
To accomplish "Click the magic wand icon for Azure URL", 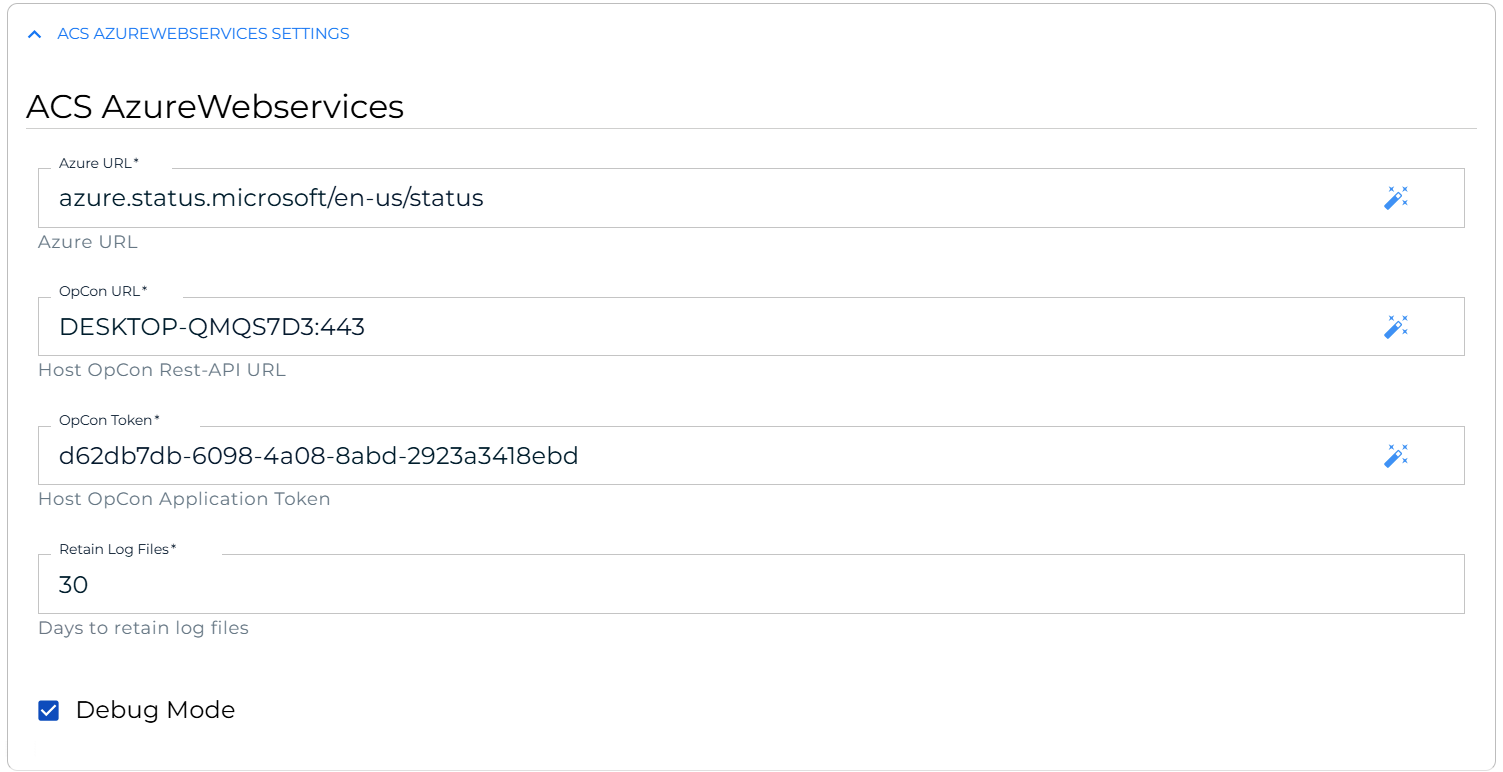I will pos(1395,198).
